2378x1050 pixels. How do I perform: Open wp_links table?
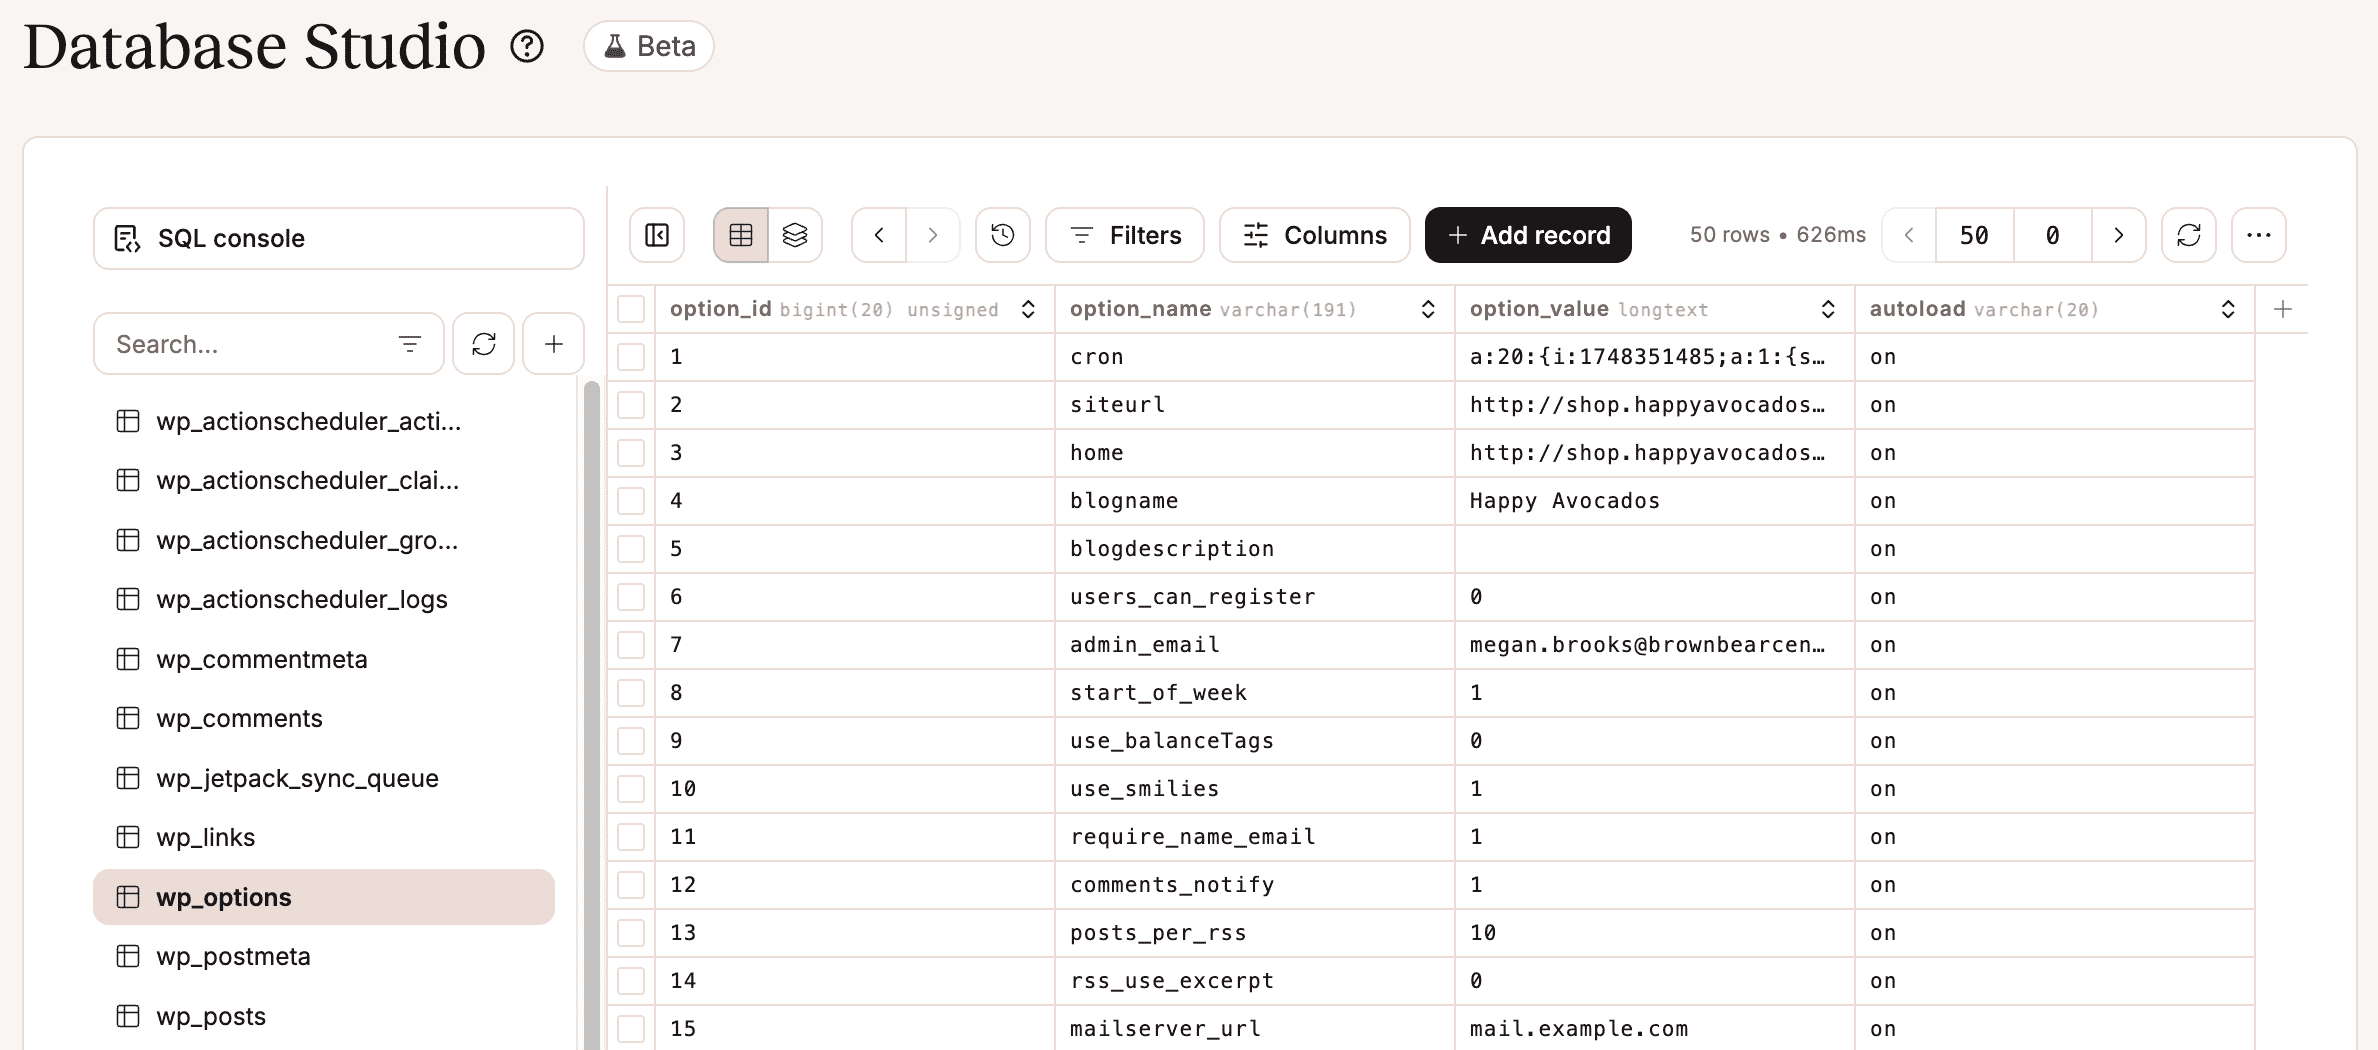[324, 837]
